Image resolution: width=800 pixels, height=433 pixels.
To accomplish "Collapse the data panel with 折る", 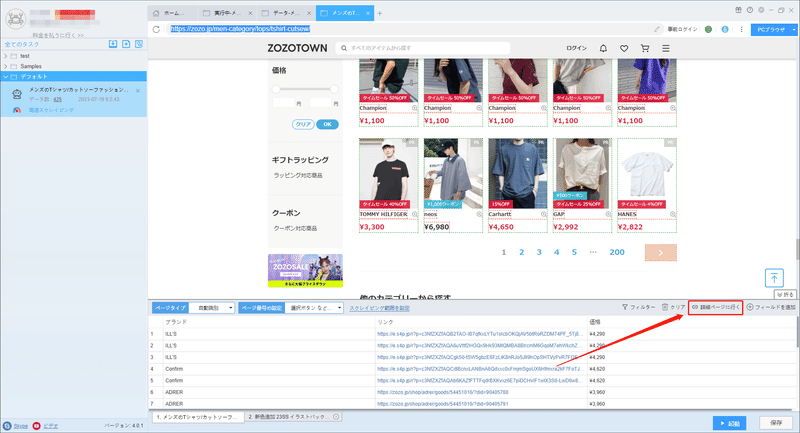I will pos(785,295).
